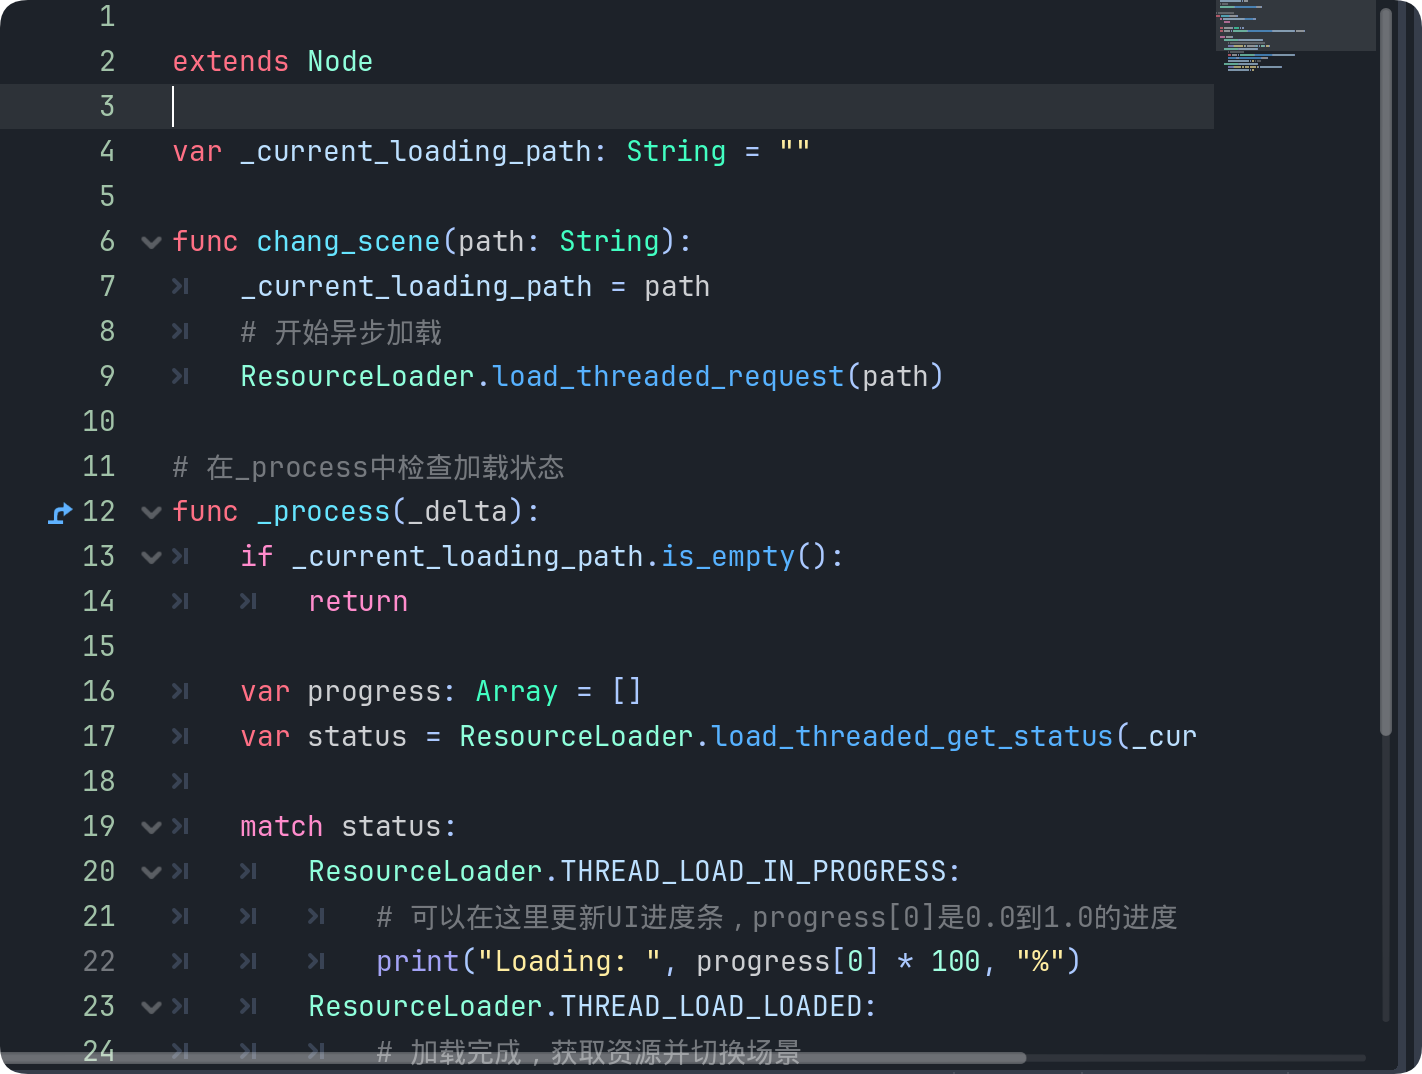The width and height of the screenshot is (1422, 1074).
Task: Click line number 9 in the gutter
Action: coord(107,377)
